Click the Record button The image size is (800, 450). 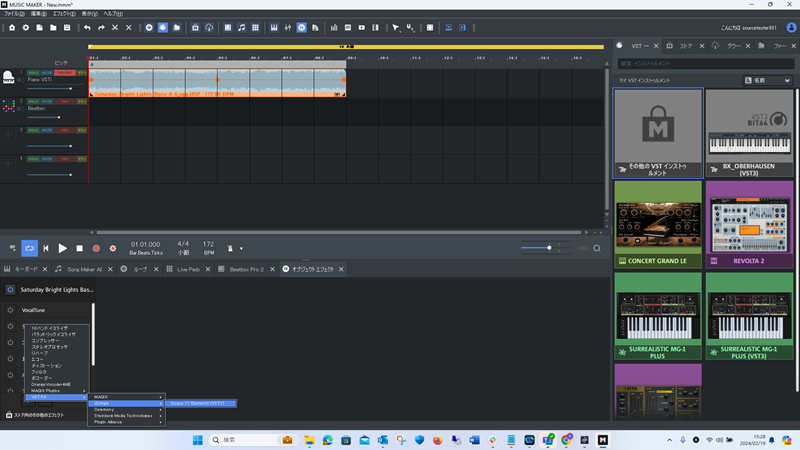point(96,248)
